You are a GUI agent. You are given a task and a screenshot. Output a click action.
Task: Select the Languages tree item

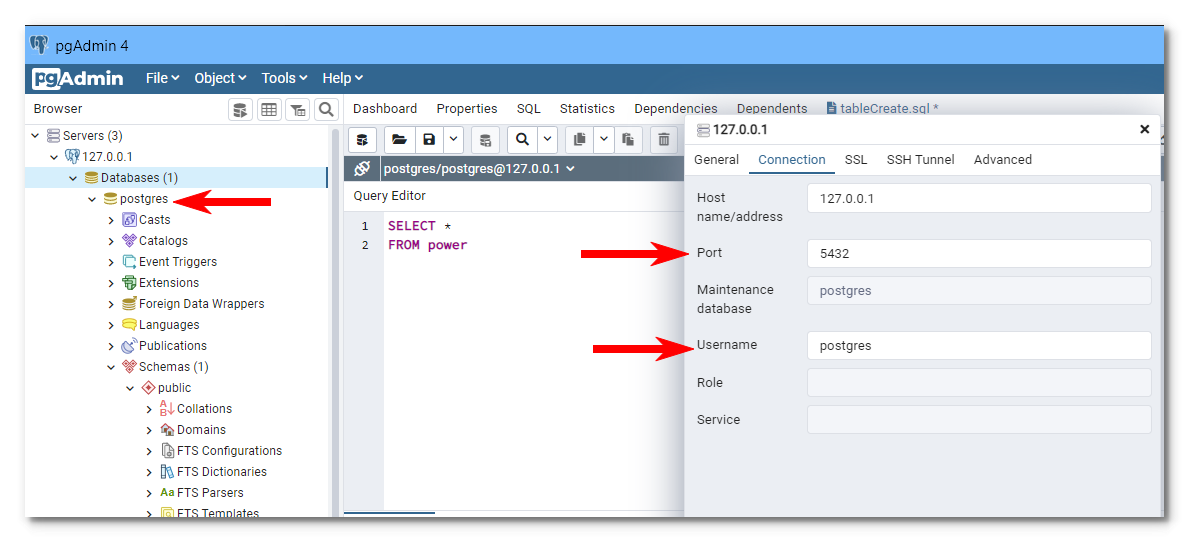(x=168, y=324)
